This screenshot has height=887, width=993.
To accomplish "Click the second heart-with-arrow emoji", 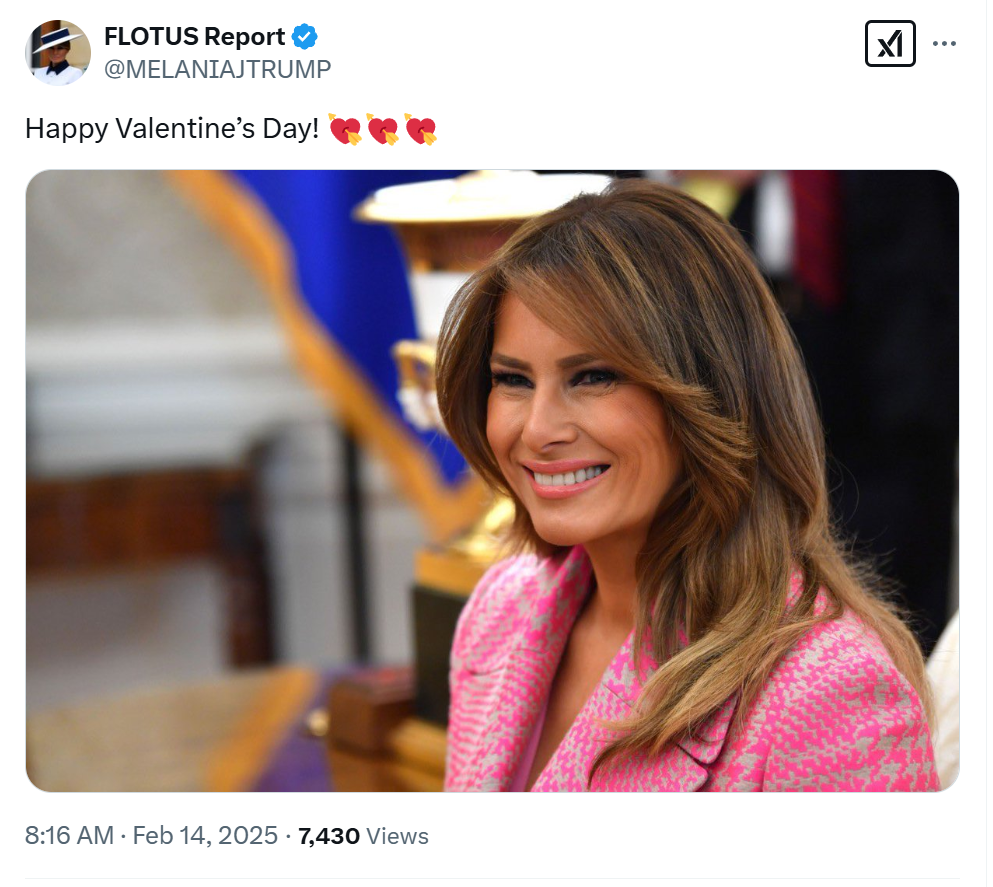I will coord(383,129).
